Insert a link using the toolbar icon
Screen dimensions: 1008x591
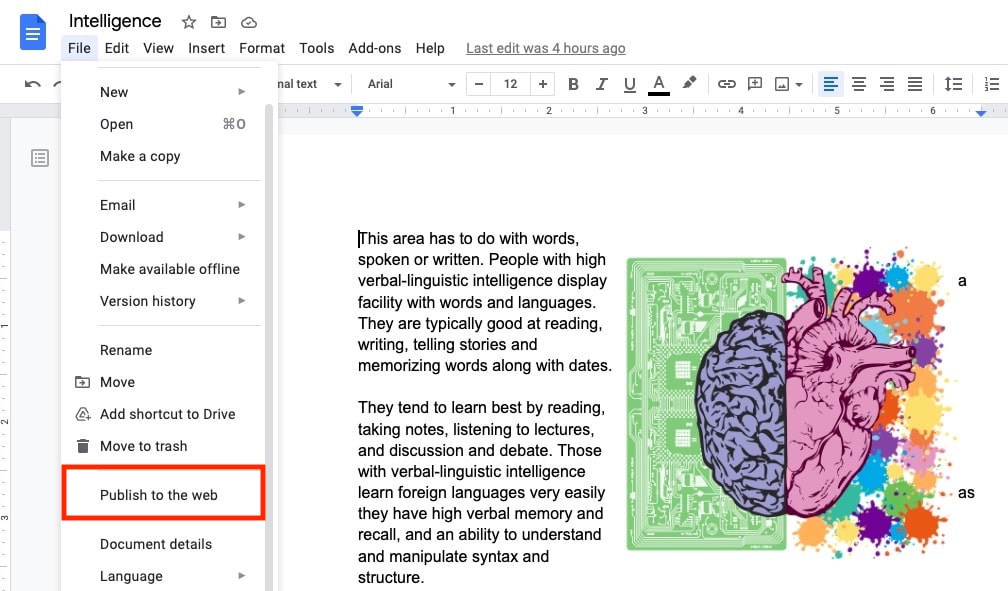[727, 84]
